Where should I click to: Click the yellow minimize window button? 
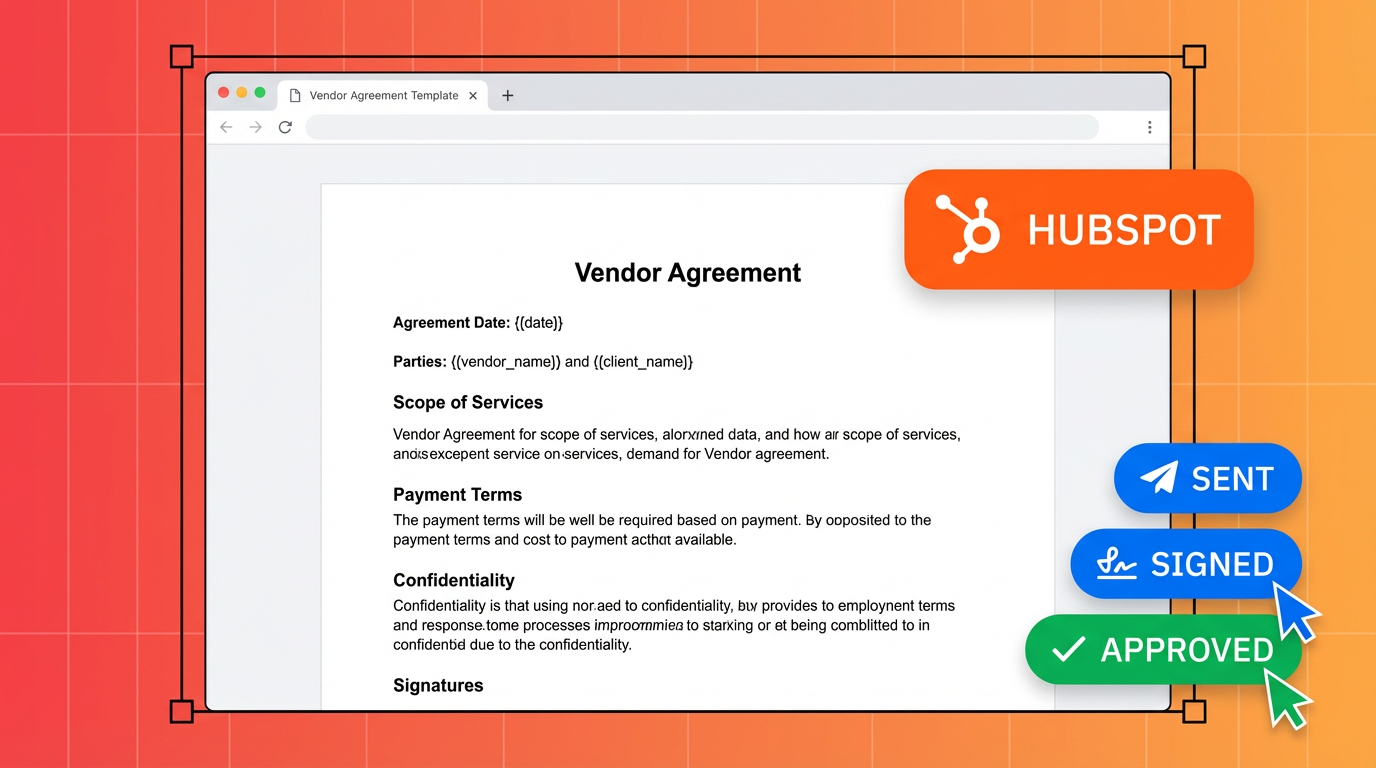click(241, 93)
